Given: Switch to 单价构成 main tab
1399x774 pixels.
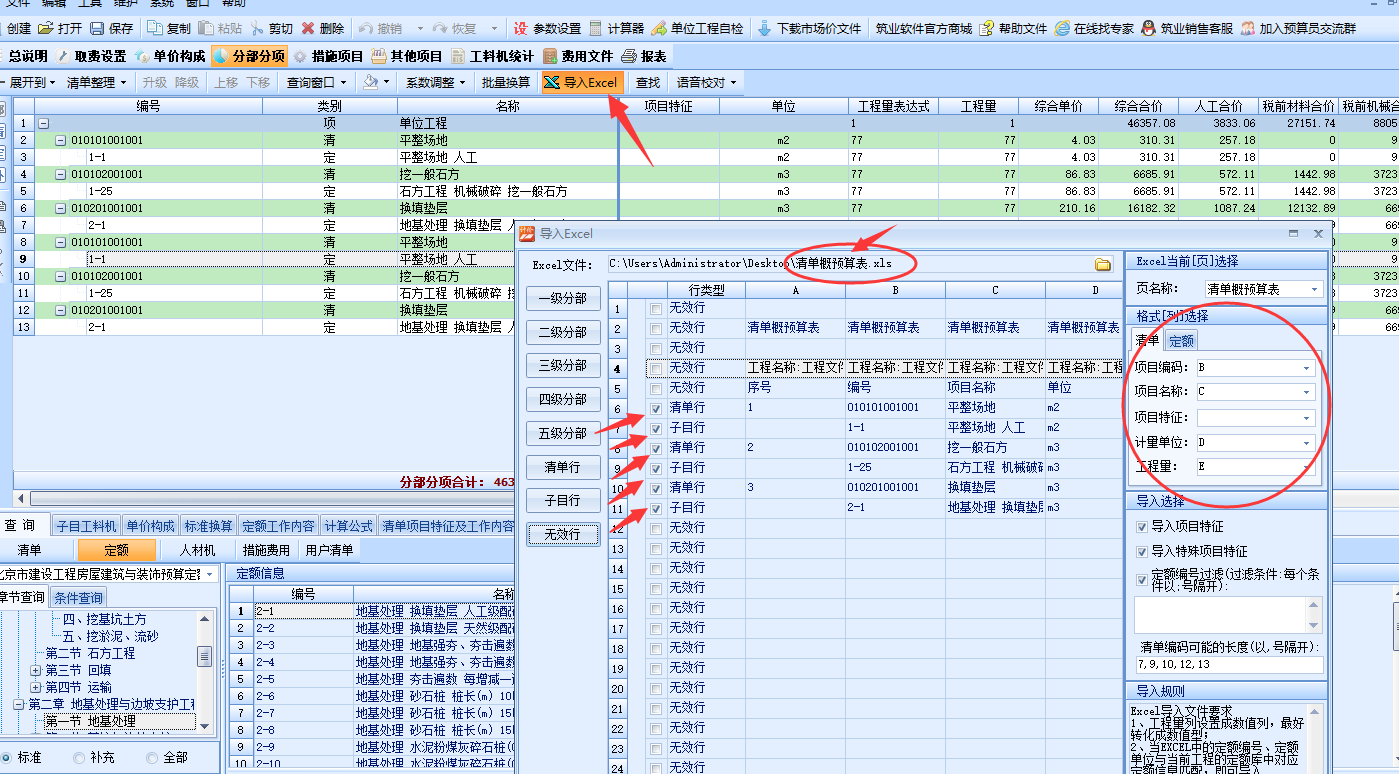Looking at the screenshot, I should (169, 56).
